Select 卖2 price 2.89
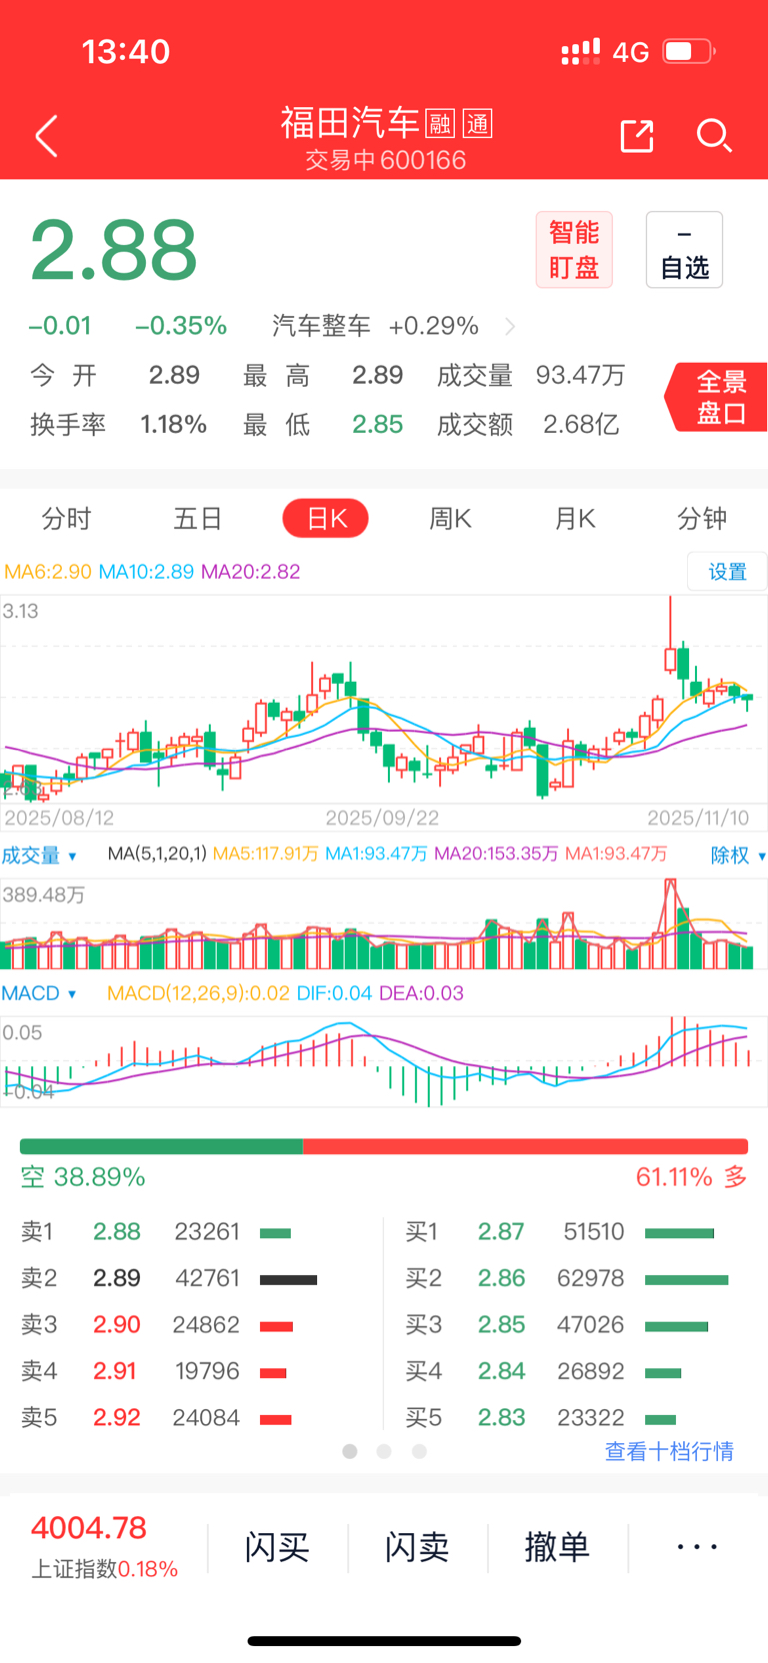The height and width of the screenshot is (1663, 768). pyautogui.click(x=117, y=1278)
